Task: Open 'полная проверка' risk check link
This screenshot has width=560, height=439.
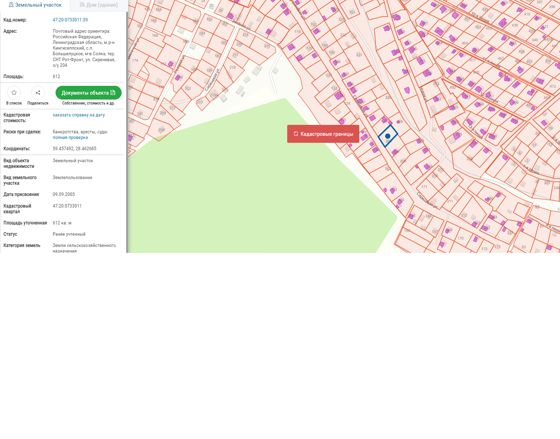Action: click(x=70, y=138)
